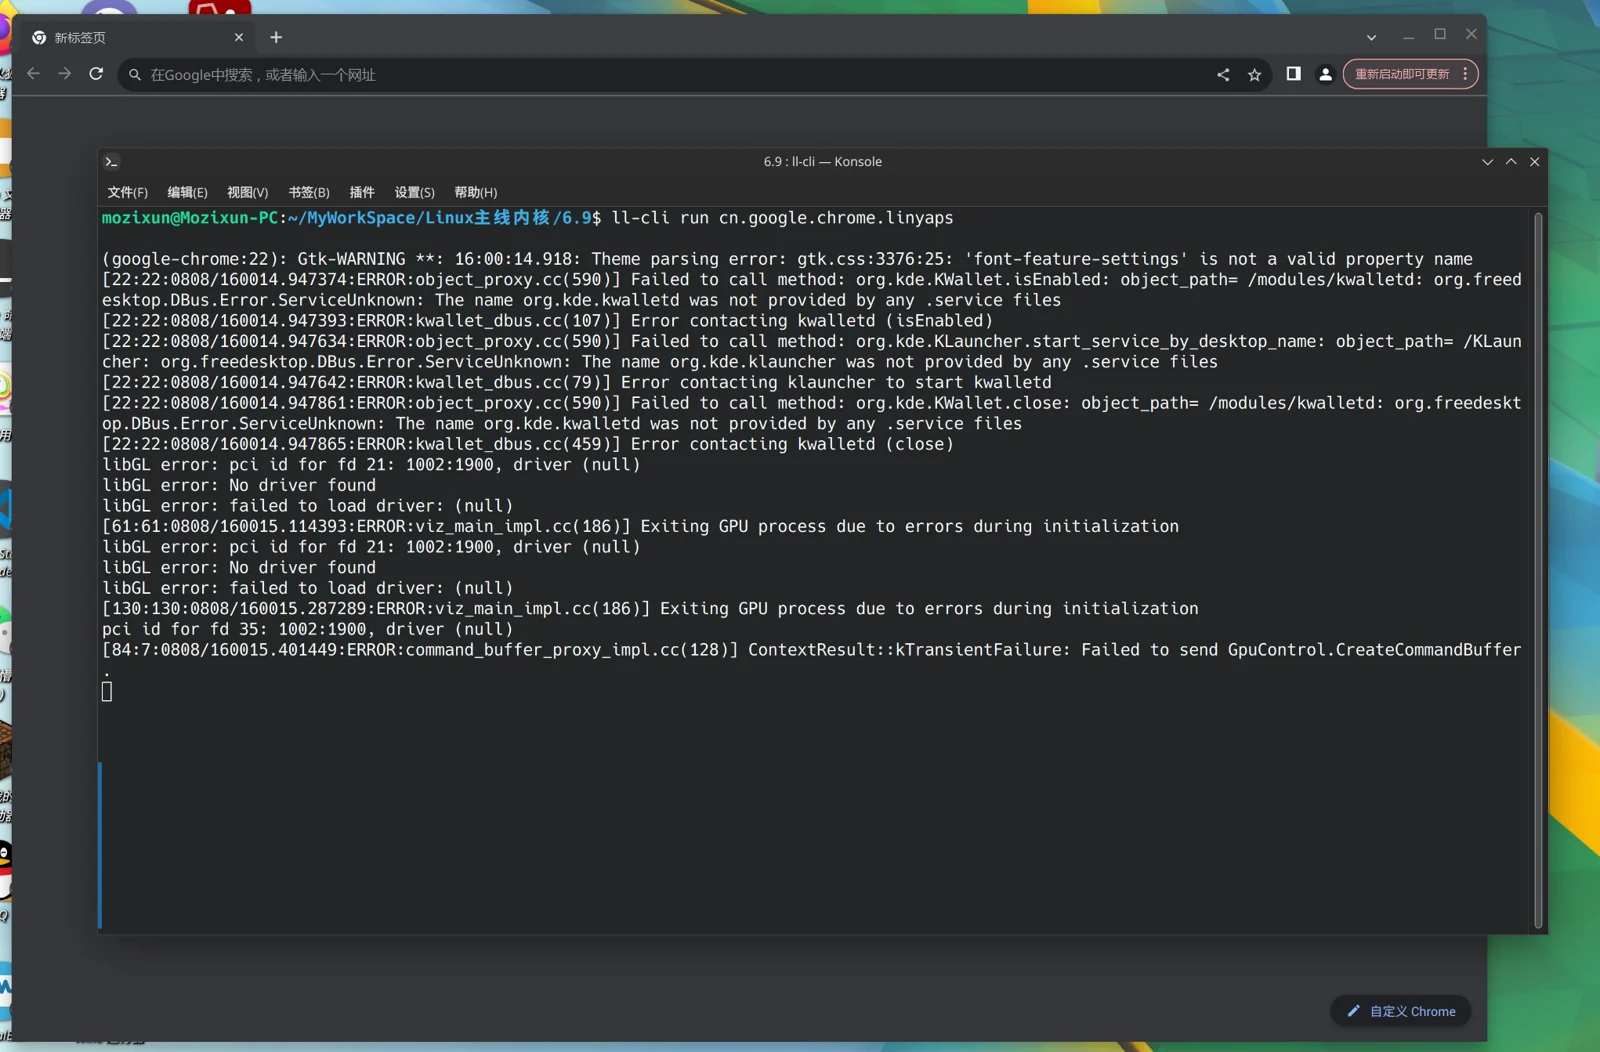
Task: Go back in Chrome navigation
Action: [33, 74]
